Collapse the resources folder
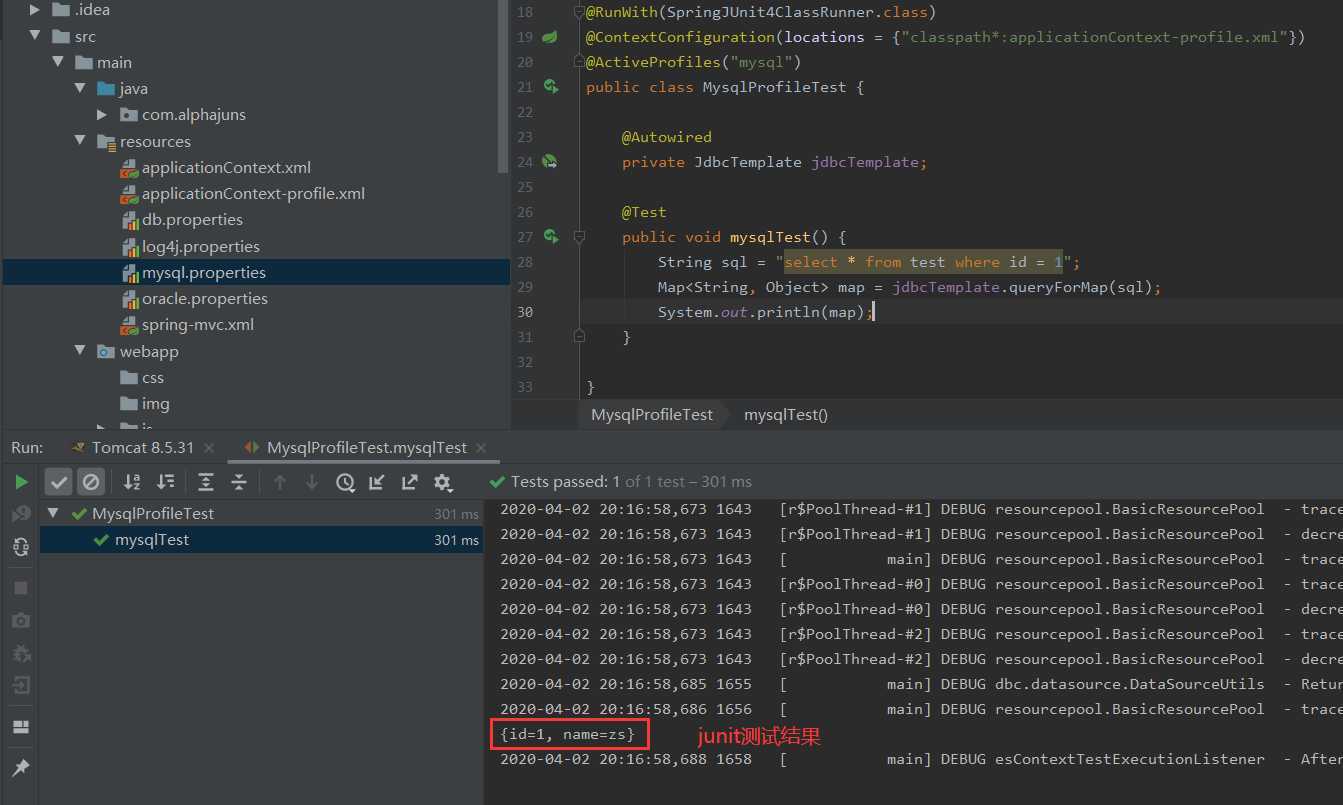The width and height of the screenshot is (1343, 805). 80,141
